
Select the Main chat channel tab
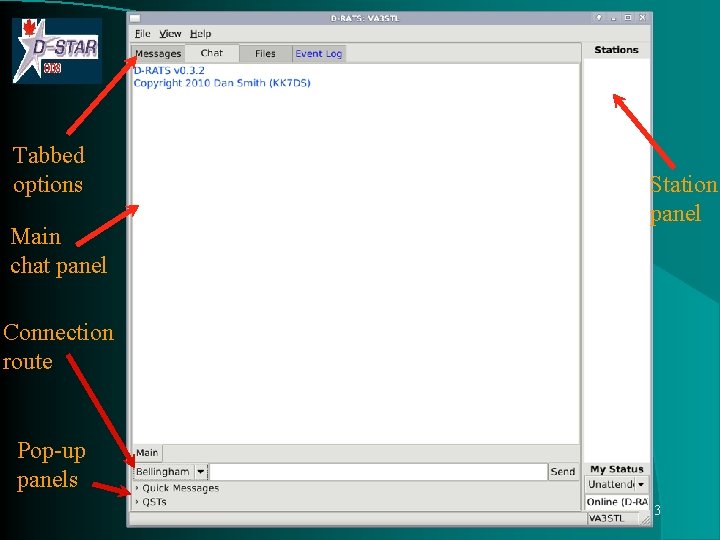(147, 453)
